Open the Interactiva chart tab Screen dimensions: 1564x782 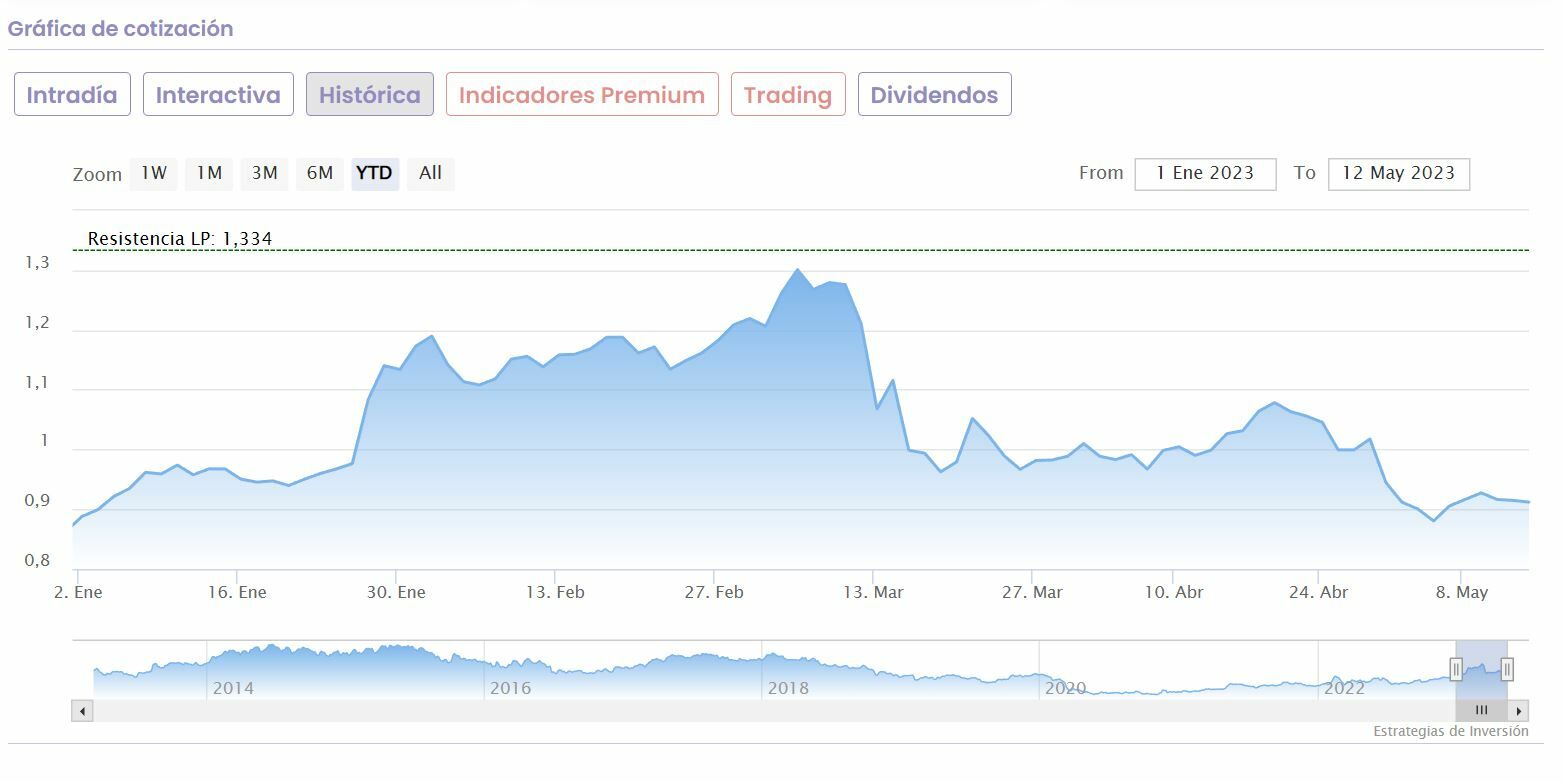[x=218, y=95]
